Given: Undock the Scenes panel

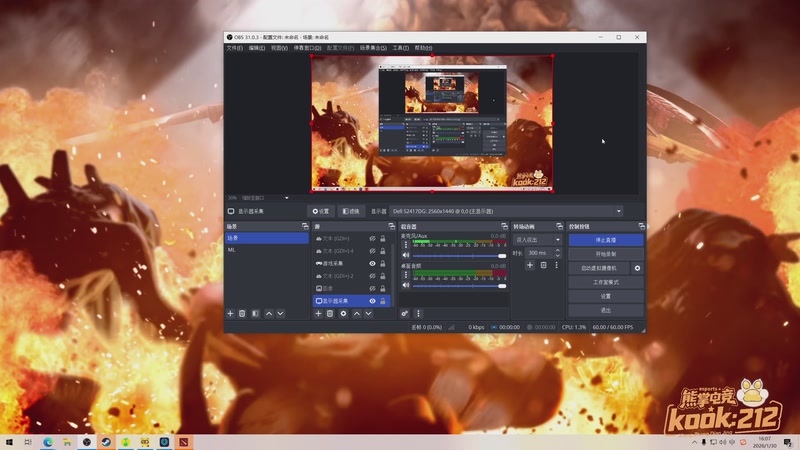Looking at the screenshot, I should (305, 226).
